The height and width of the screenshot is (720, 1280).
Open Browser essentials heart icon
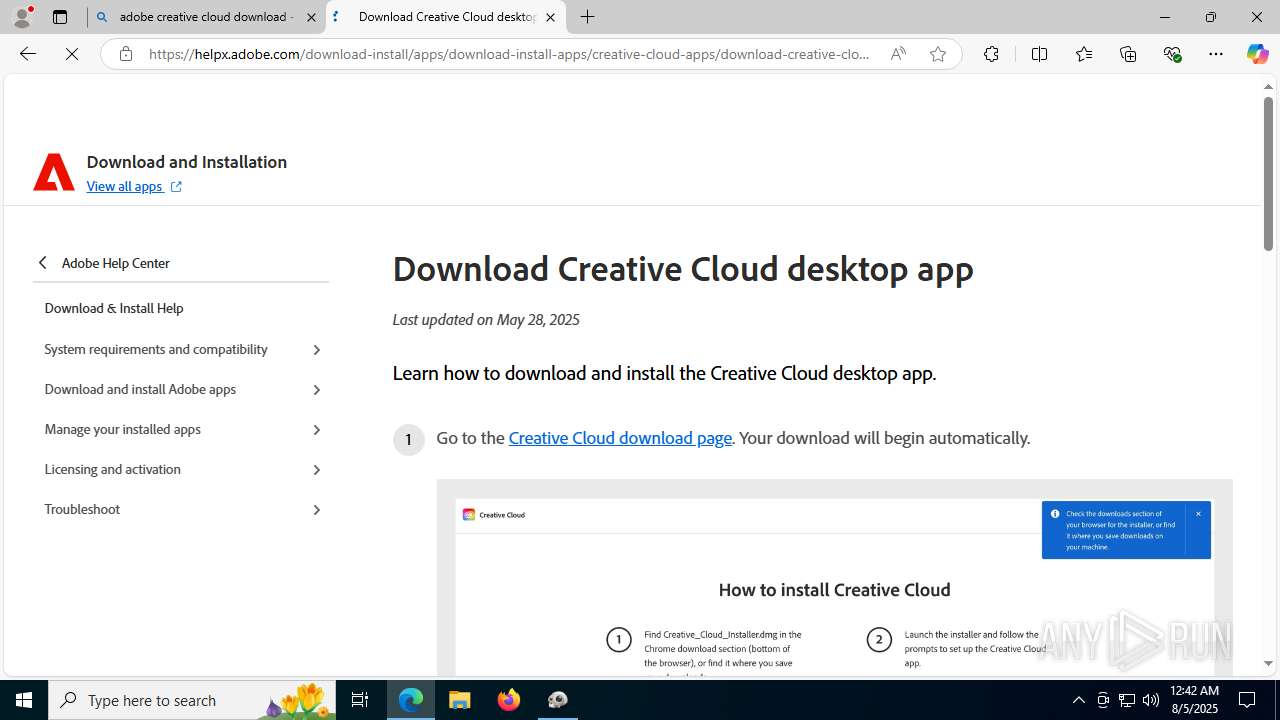[1172, 54]
